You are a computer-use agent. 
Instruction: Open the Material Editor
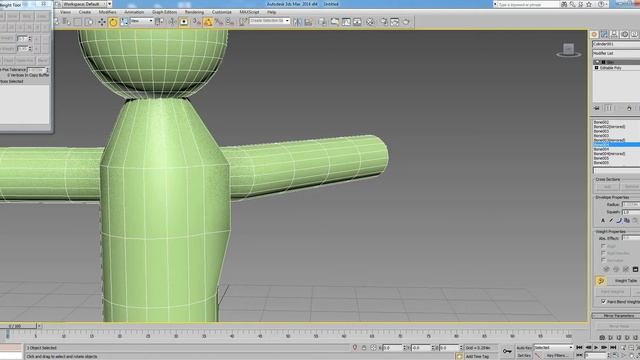(370, 22)
